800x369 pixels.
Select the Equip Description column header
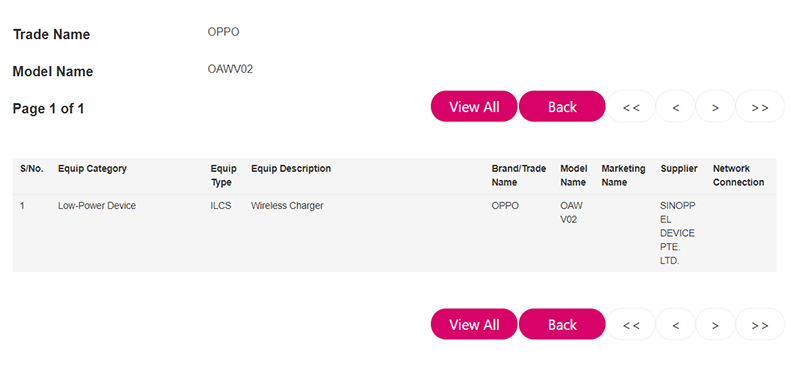pos(291,168)
